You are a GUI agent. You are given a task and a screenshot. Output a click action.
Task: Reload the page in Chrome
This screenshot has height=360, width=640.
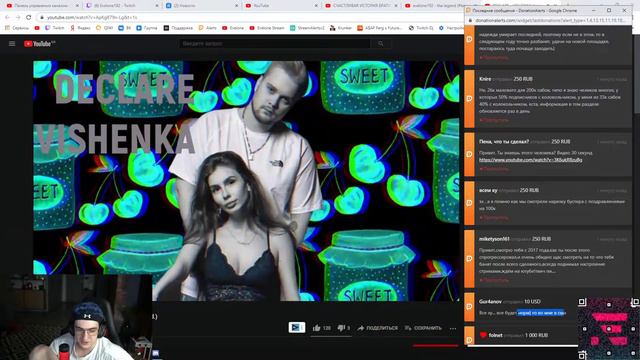(29, 17)
